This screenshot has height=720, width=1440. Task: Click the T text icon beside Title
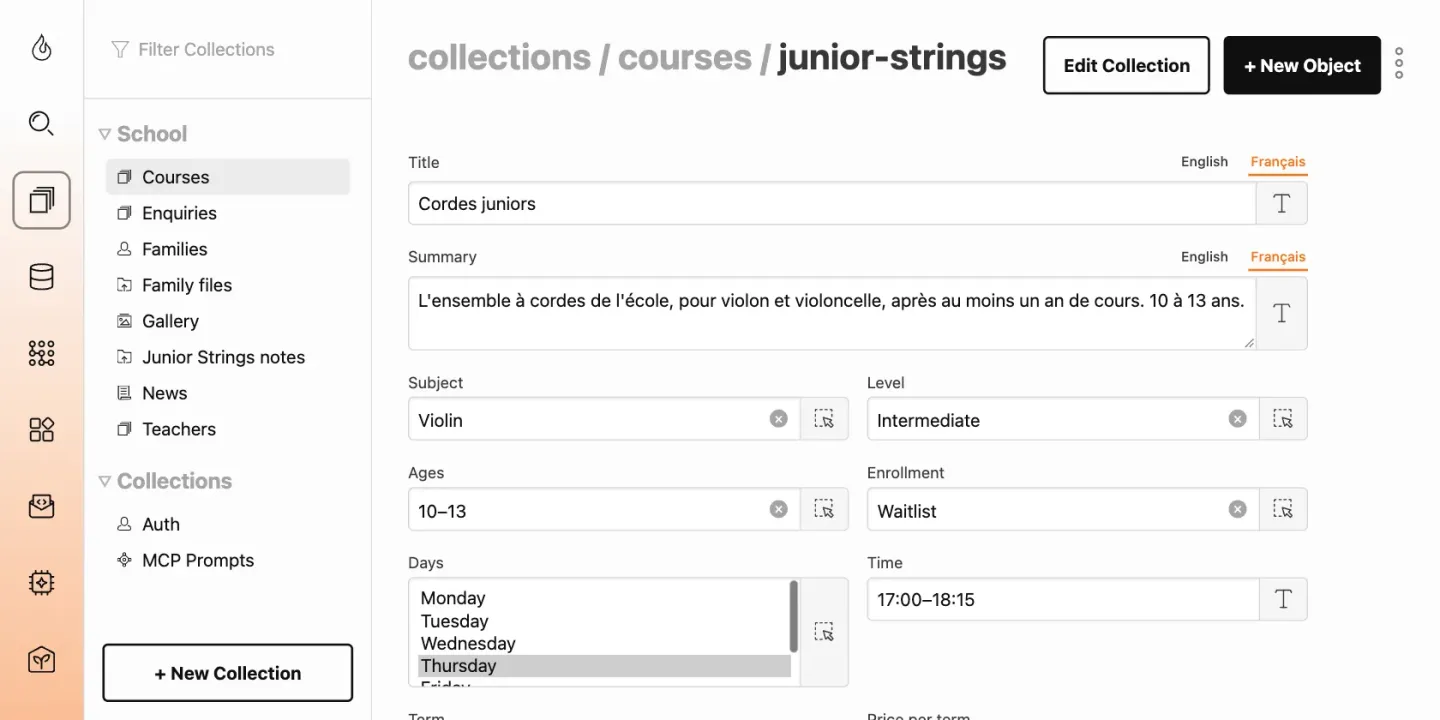(x=1282, y=203)
